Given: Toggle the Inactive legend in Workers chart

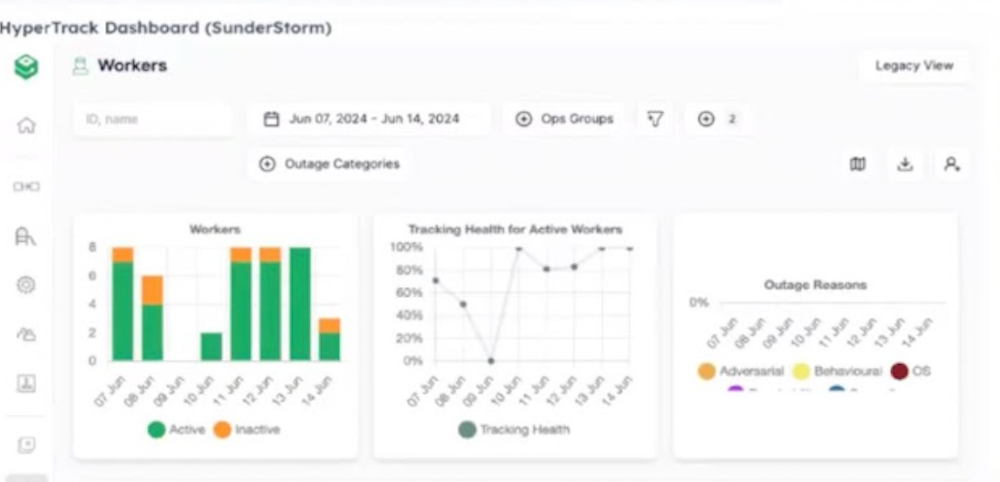Looking at the screenshot, I should pos(246,430).
